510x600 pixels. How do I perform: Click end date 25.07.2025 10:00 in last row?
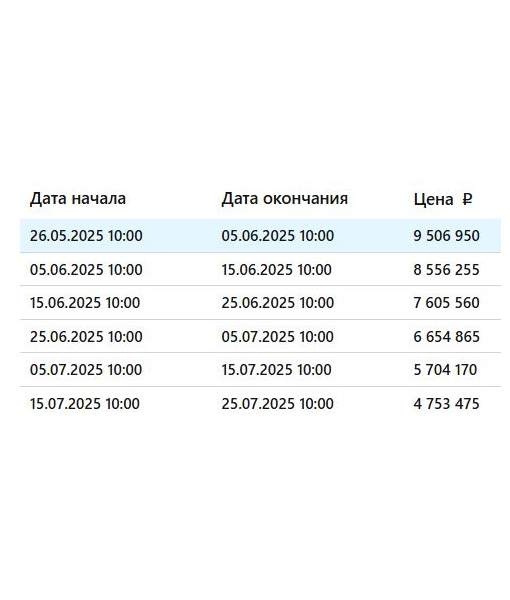tap(277, 404)
